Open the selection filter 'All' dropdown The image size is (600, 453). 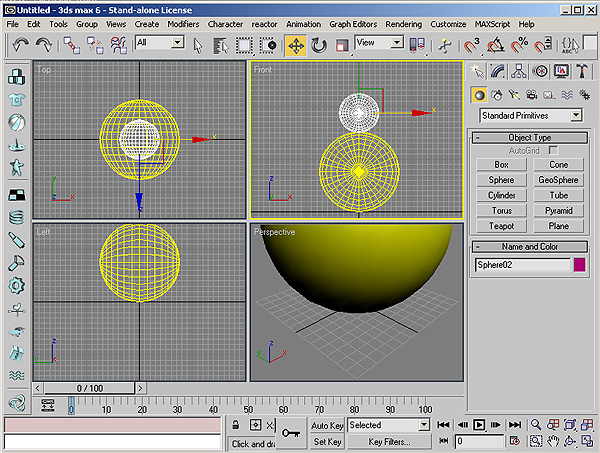pyautogui.click(x=159, y=43)
